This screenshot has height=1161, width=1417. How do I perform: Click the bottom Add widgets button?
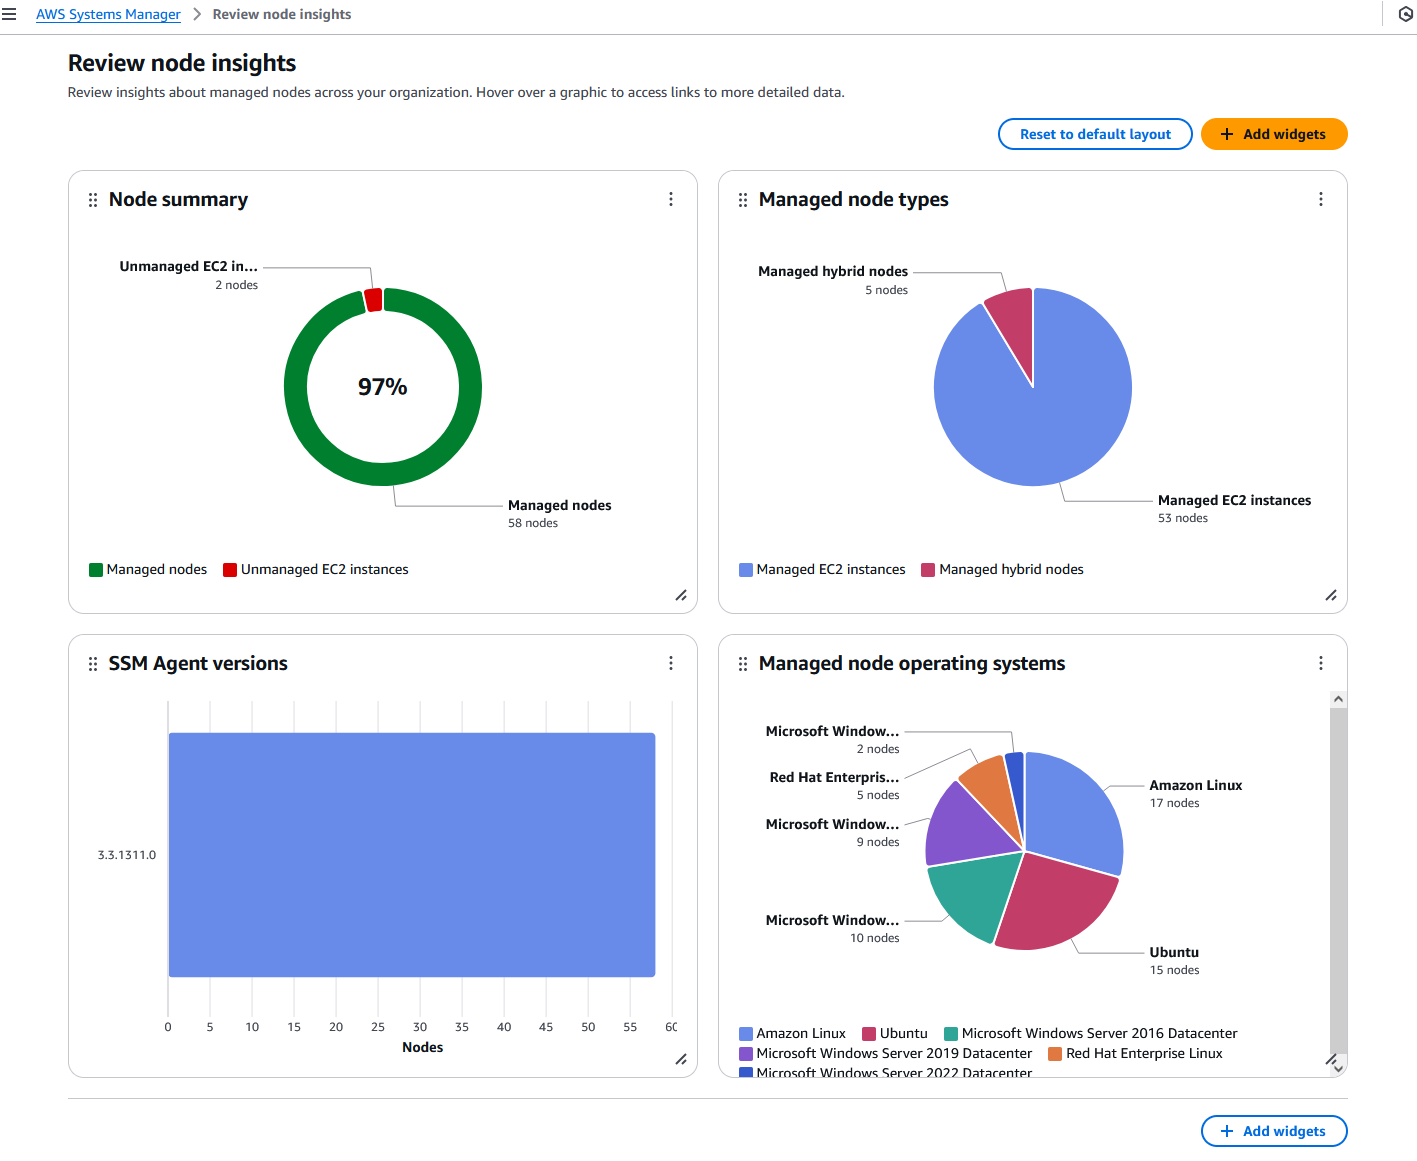click(1274, 1131)
